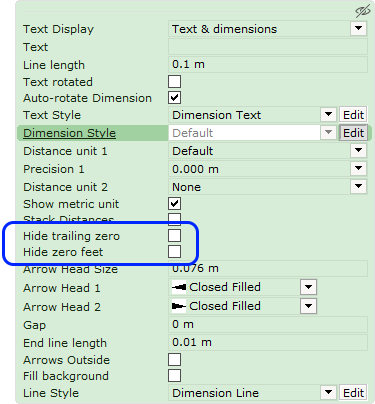Viewport: 375px width, 404px height.
Task: Open the Text Style dropdown arrow
Action: (x=328, y=115)
